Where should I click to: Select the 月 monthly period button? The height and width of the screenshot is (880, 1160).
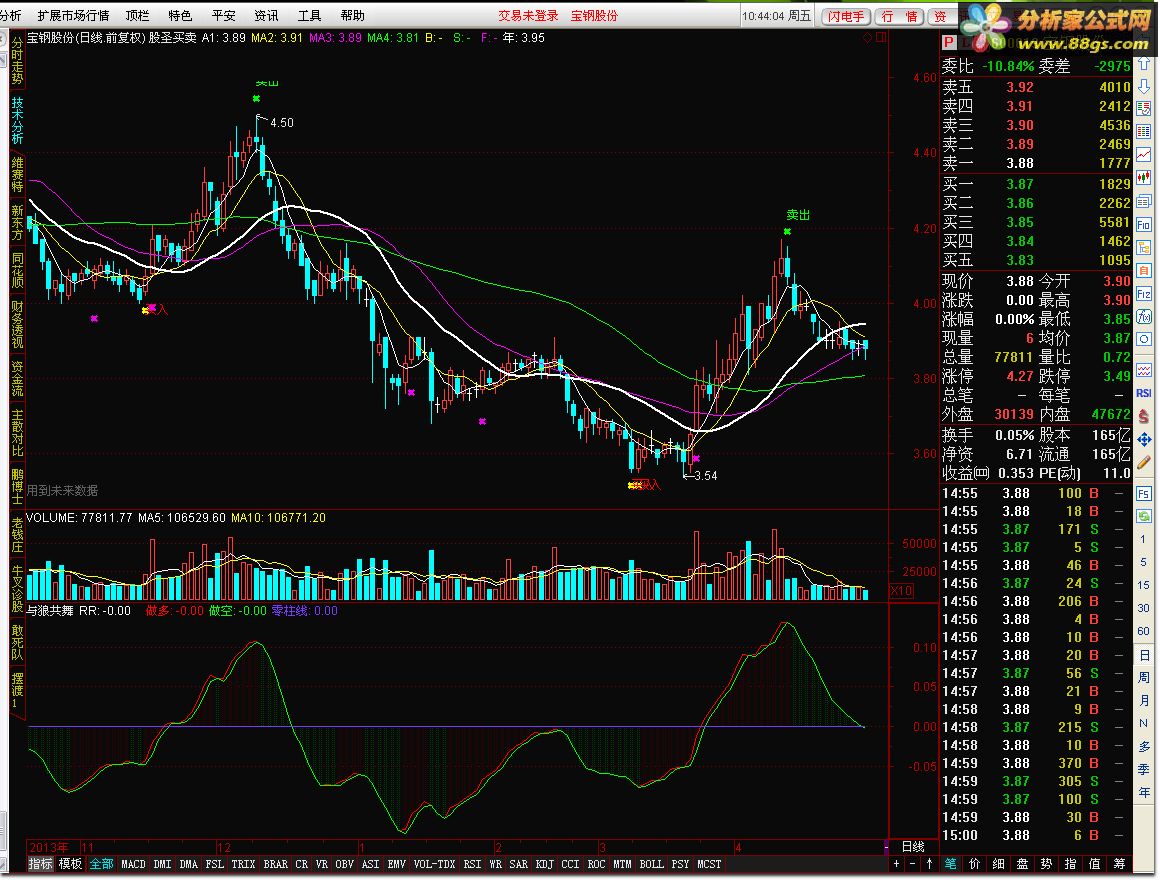pos(1144,700)
